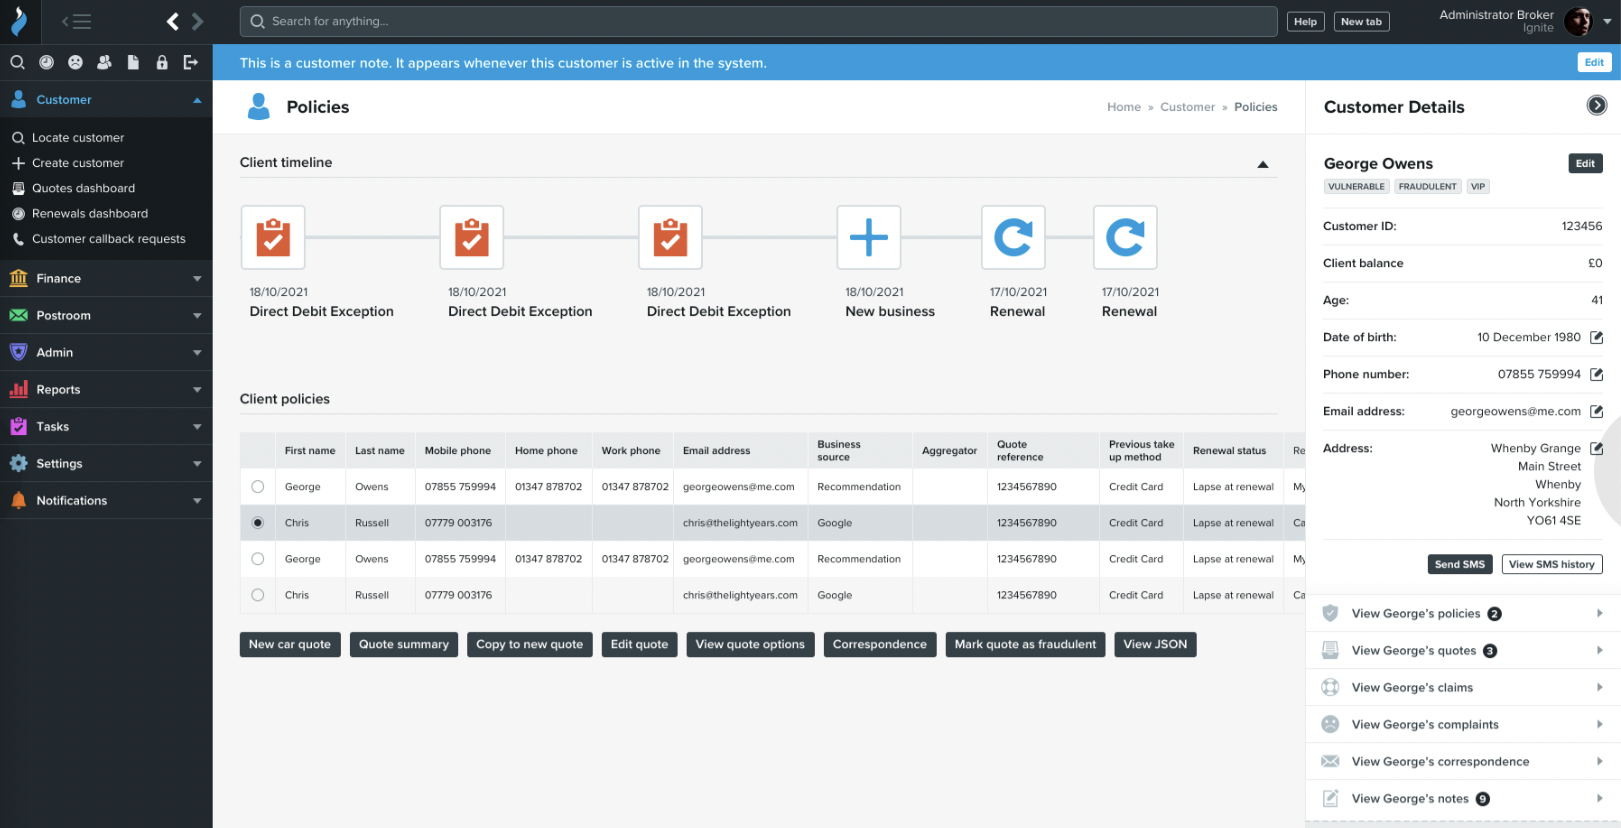Click the people group icon in sidebar toolbar
Image resolution: width=1621 pixels, height=828 pixels.
(x=104, y=62)
